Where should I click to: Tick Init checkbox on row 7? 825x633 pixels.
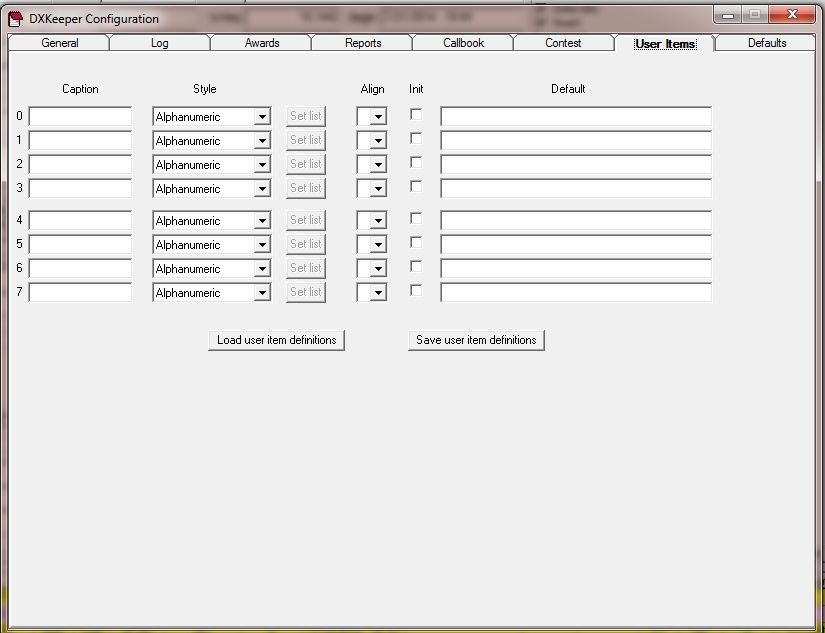416,290
